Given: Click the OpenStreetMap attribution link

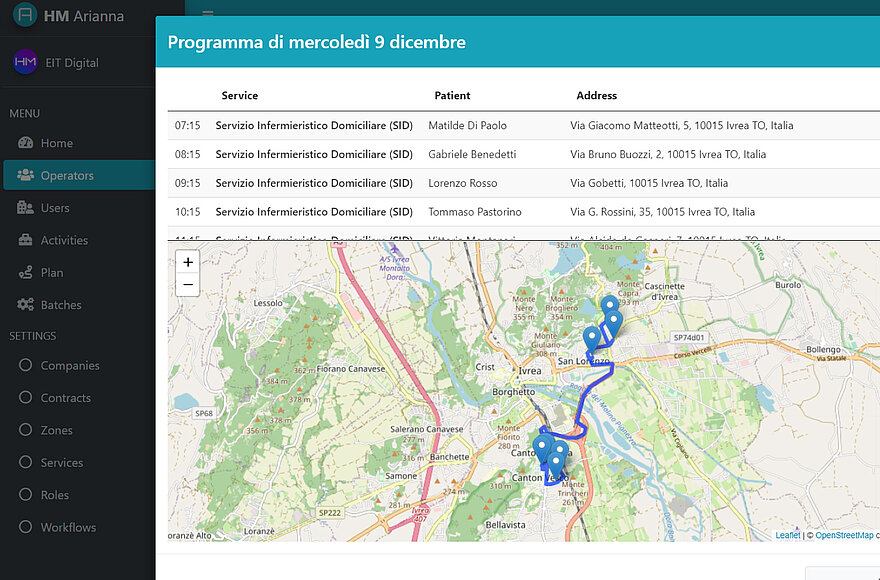Looking at the screenshot, I should point(843,535).
